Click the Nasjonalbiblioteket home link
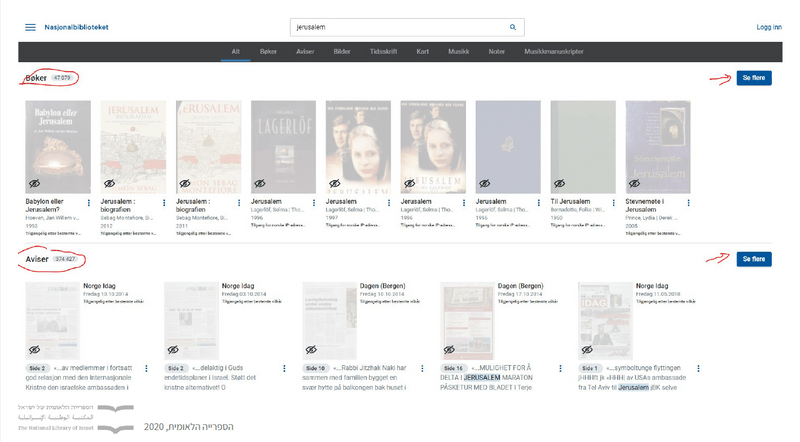Screen dimensions: 800x442 coord(74,27)
